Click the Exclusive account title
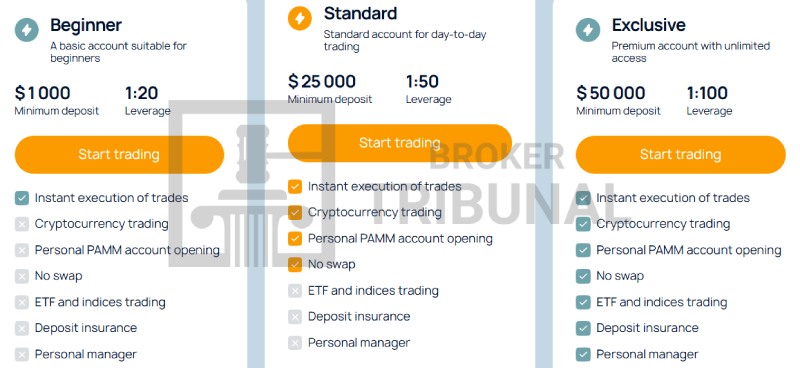 point(648,25)
